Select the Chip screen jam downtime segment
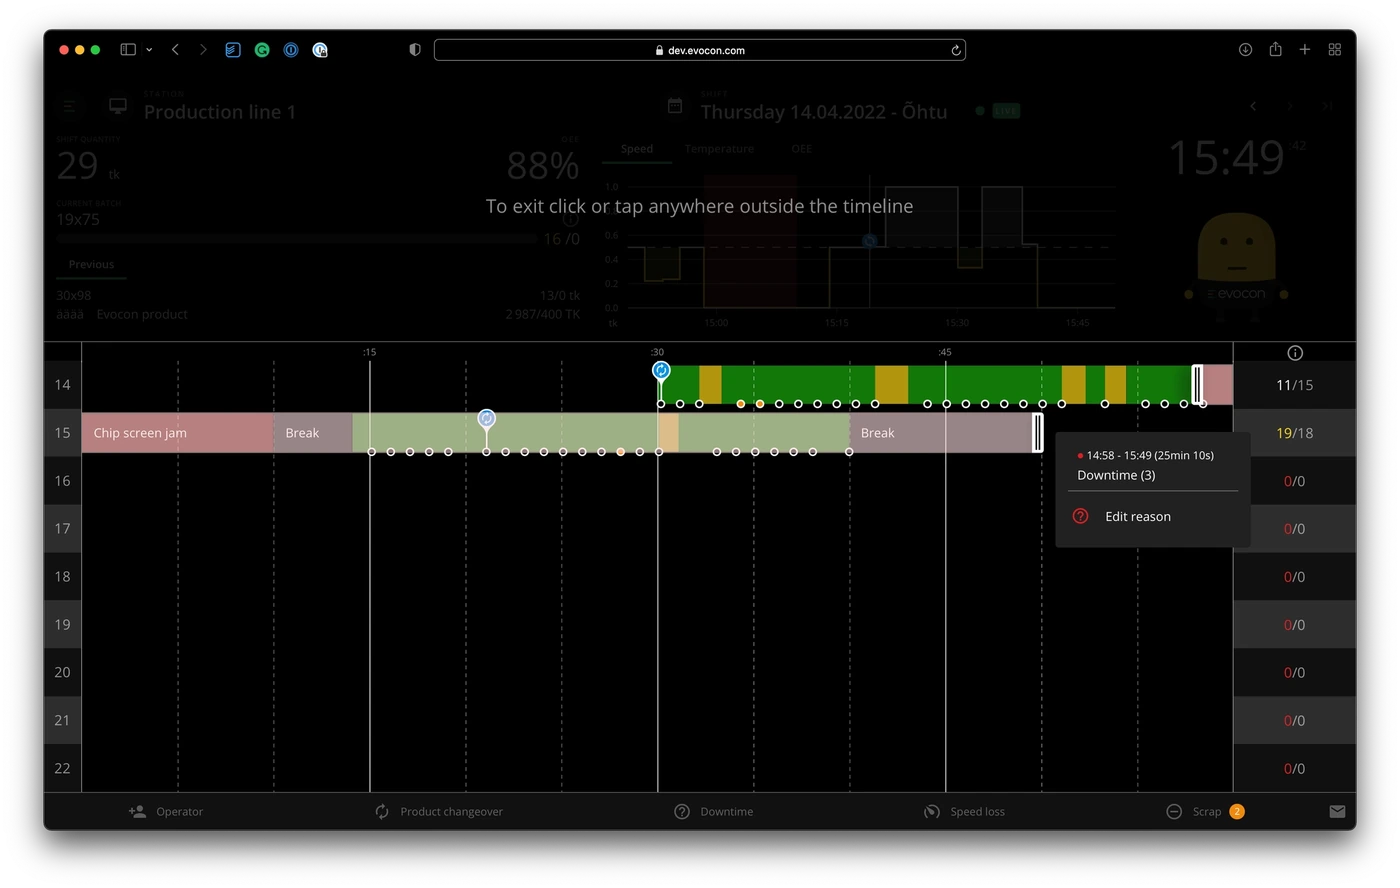 (178, 433)
